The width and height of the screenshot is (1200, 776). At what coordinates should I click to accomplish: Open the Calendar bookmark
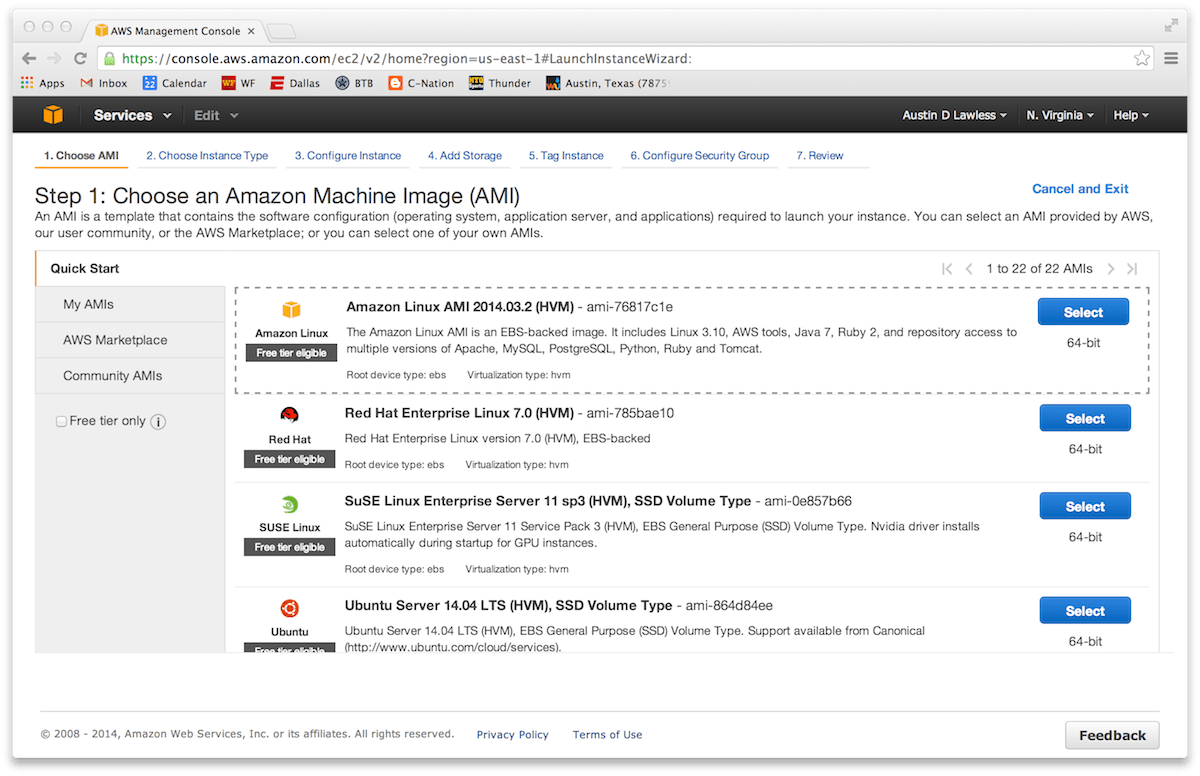175,83
